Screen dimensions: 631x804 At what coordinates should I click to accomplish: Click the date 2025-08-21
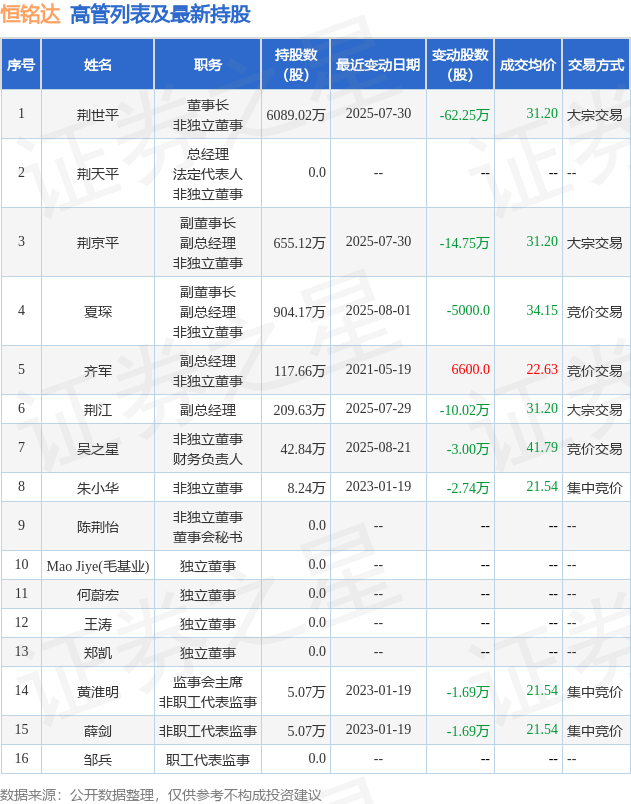(x=378, y=447)
